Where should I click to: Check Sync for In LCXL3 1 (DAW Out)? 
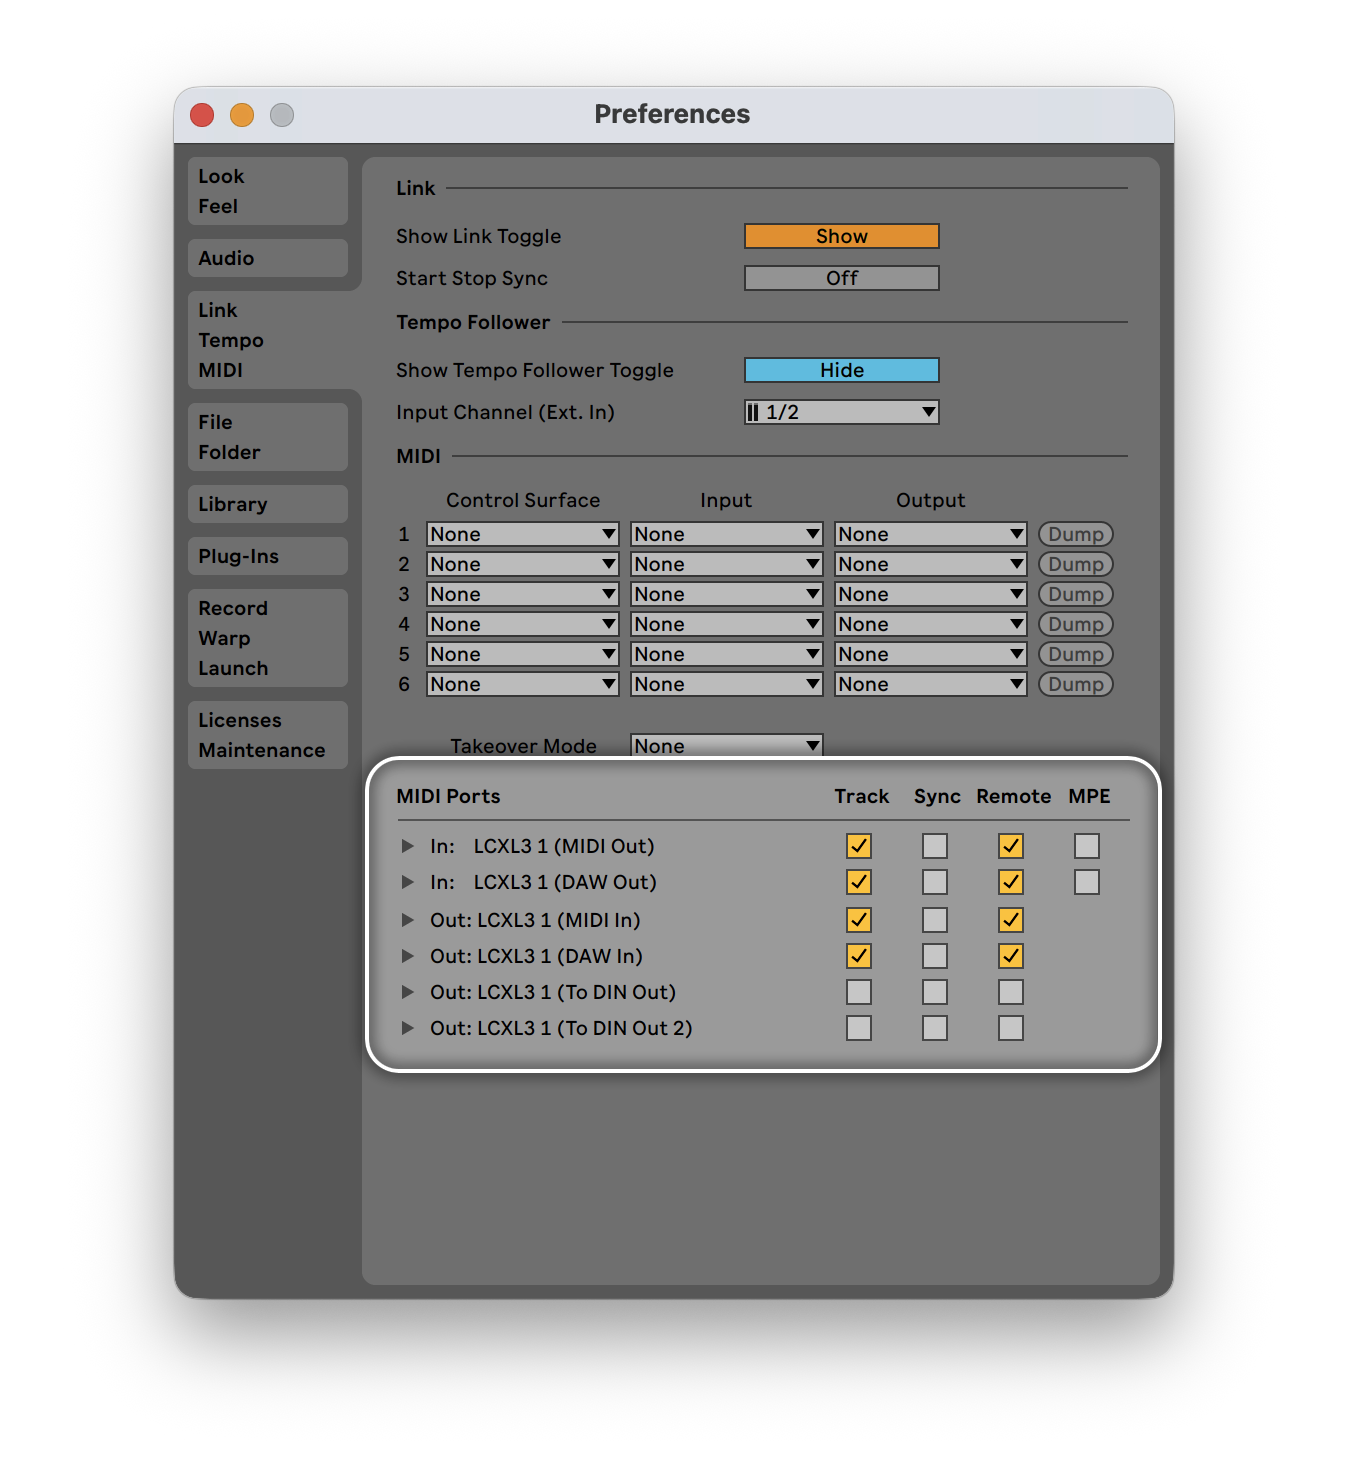click(935, 882)
